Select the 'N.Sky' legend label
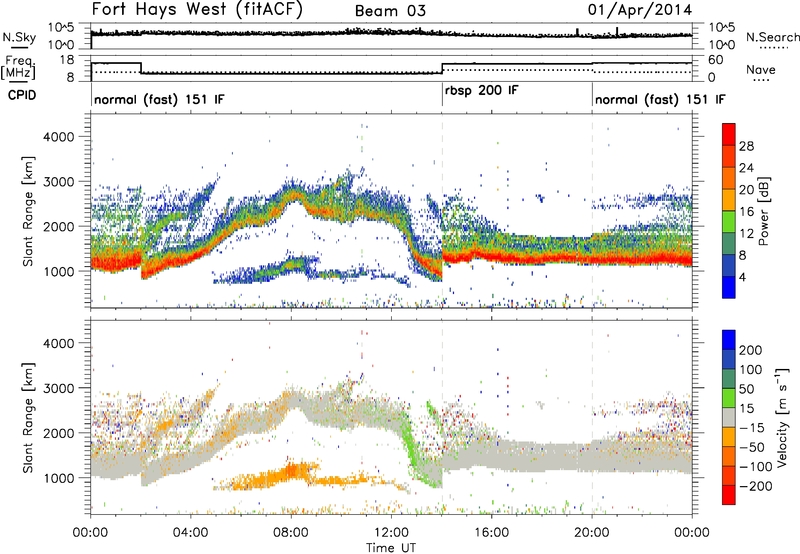This screenshot has height=554, width=800. pos(19,37)
